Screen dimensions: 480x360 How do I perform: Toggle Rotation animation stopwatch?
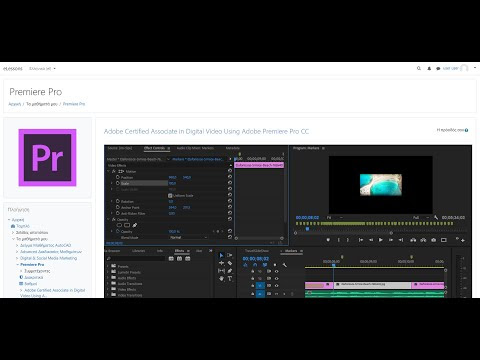pyautogui.click(x=118, y=201)
